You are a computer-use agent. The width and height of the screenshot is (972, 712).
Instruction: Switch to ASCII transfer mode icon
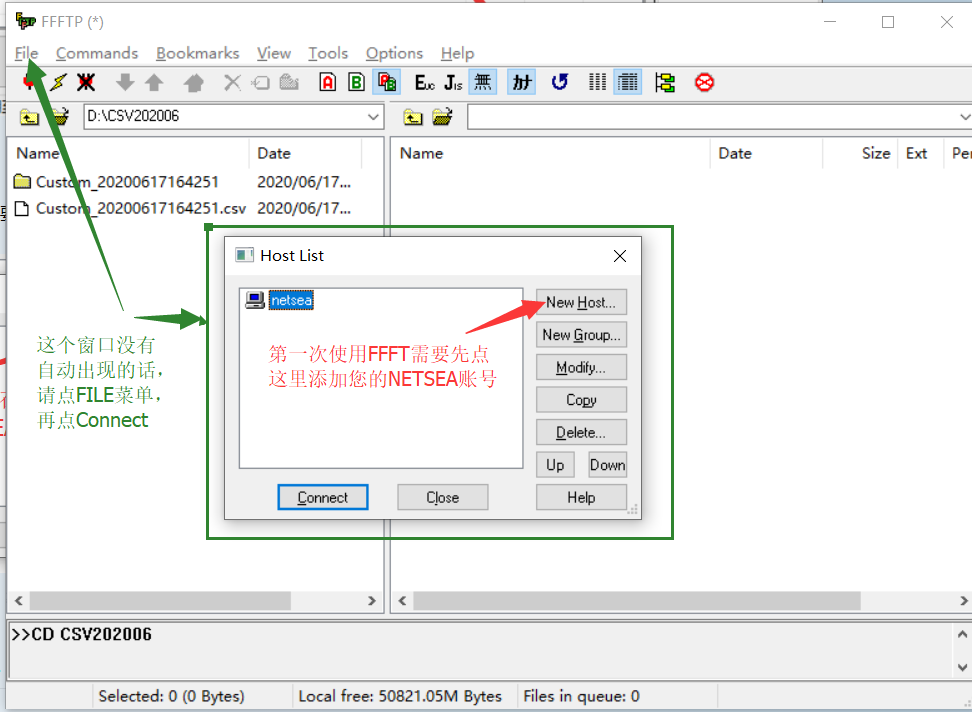tap(328, 82)
